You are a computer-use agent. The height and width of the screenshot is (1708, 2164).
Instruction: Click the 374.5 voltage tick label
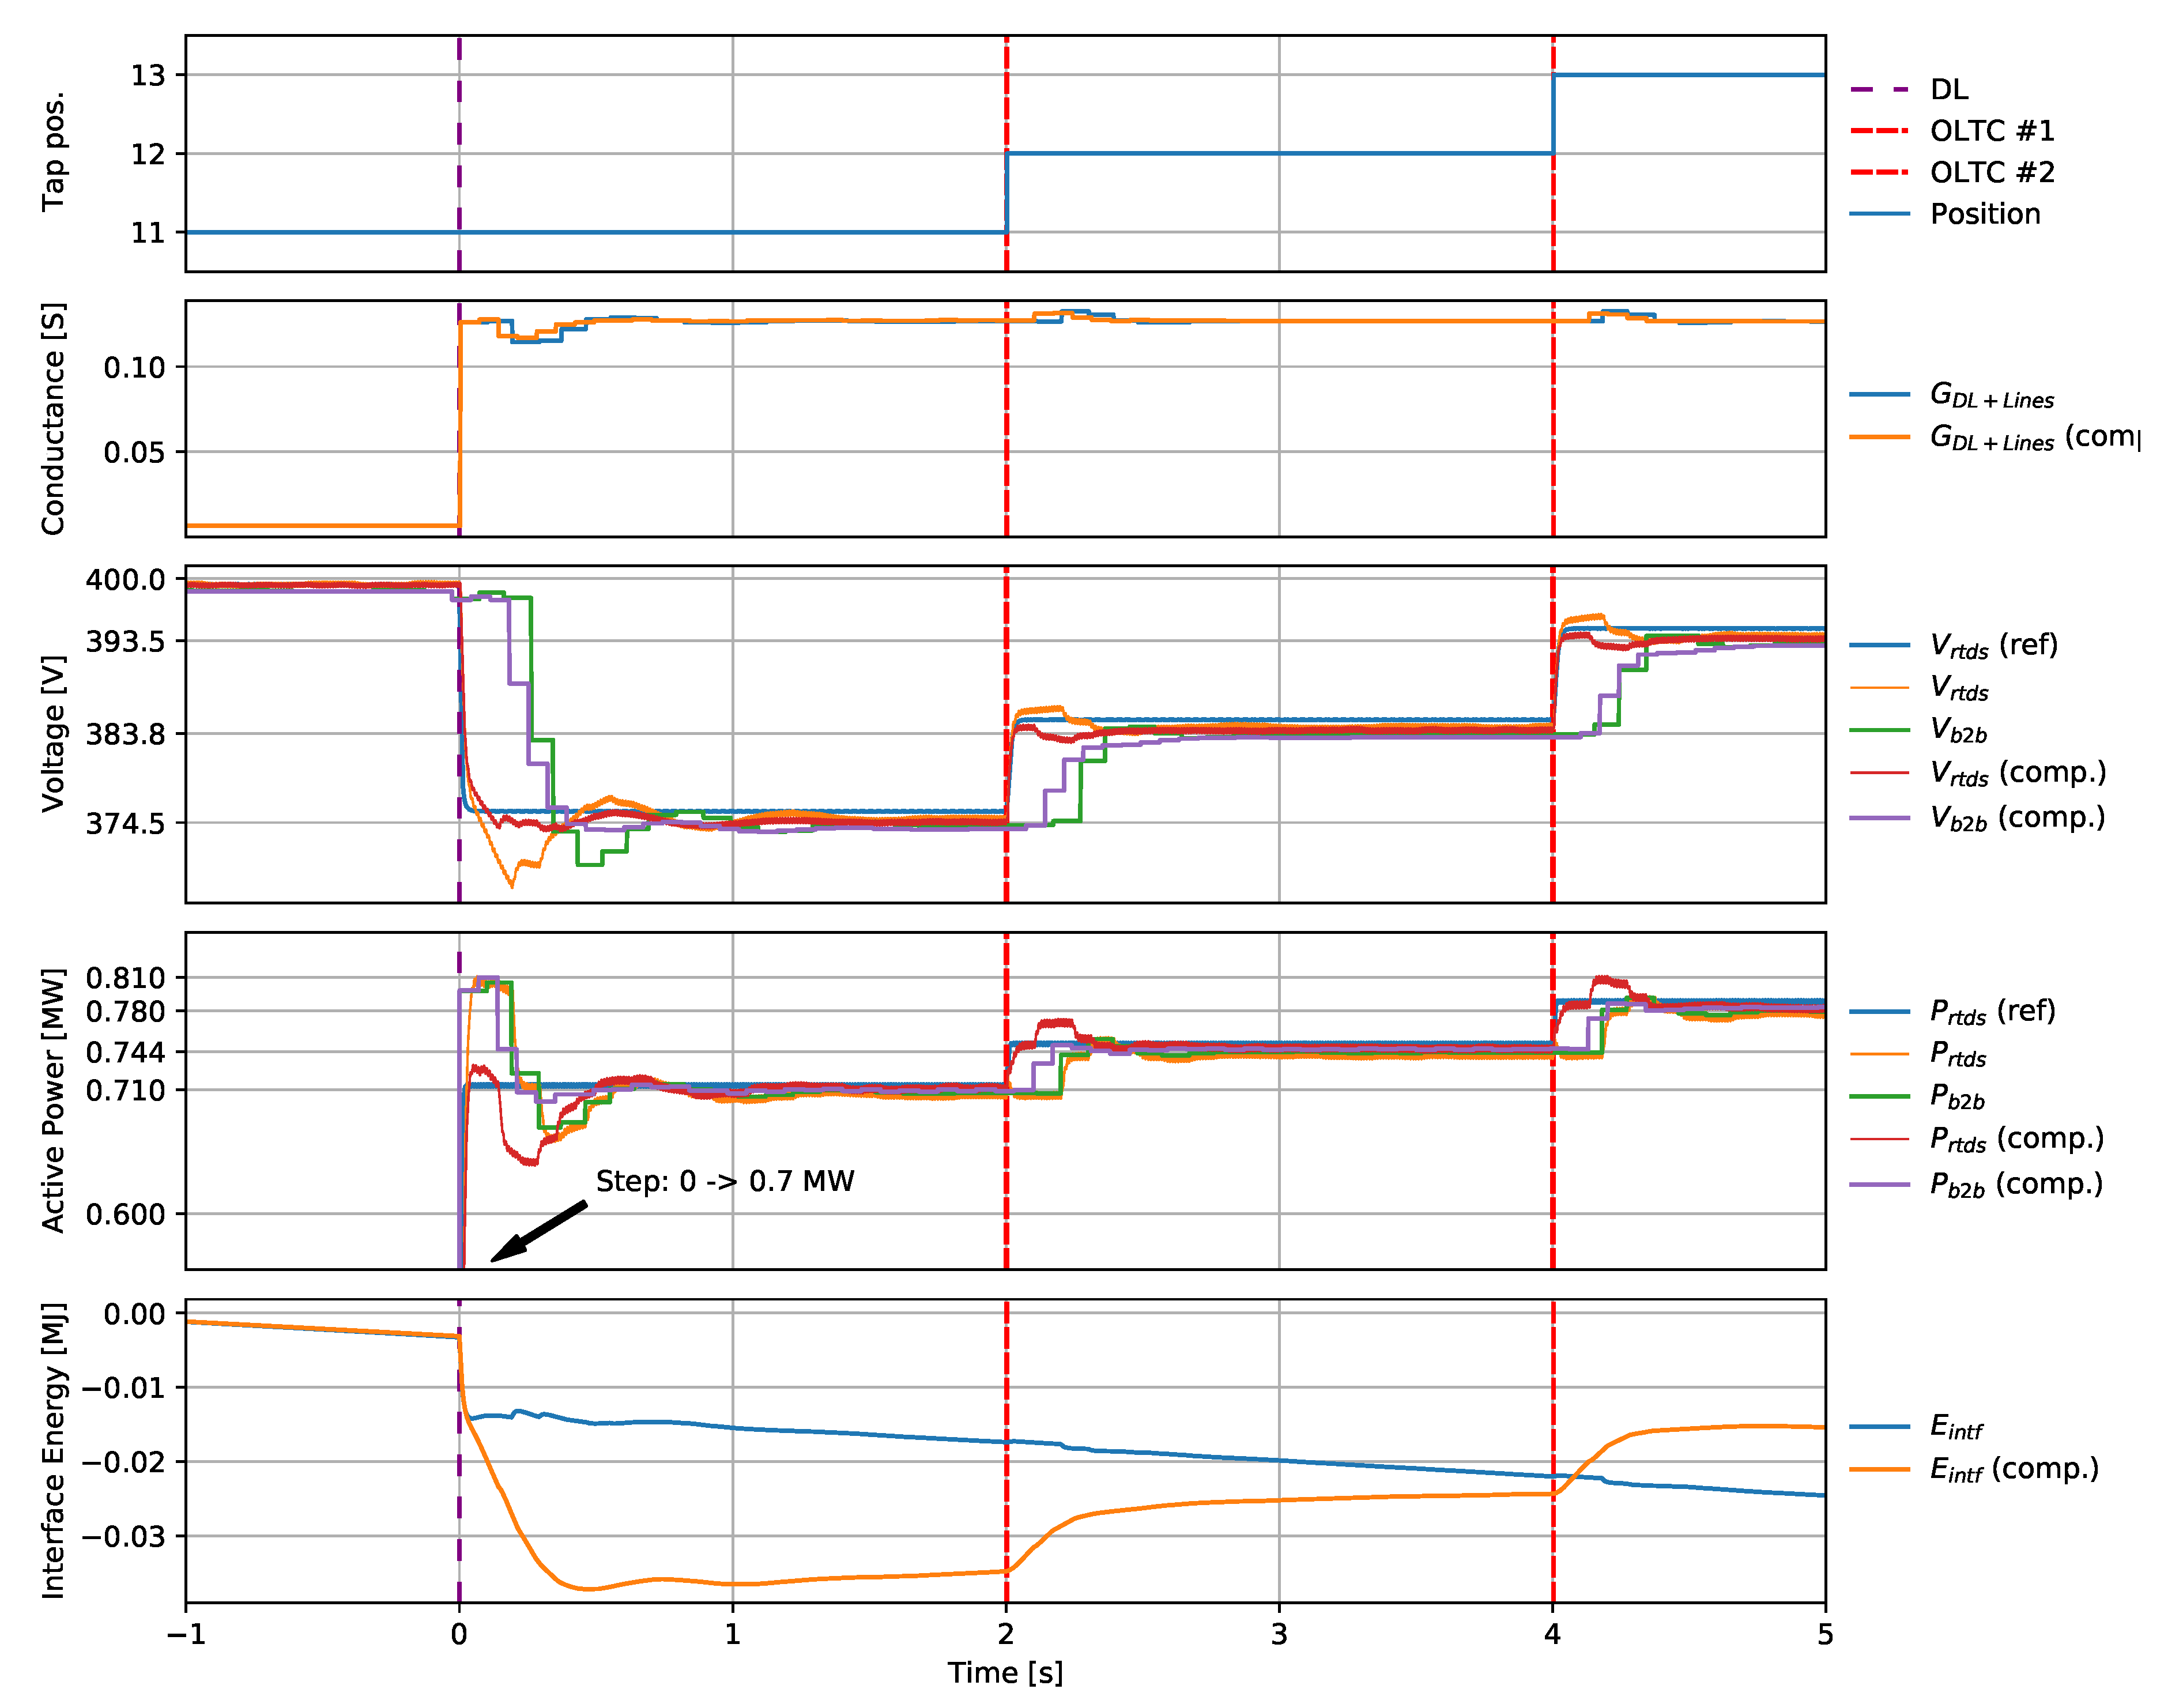point(125,823)
